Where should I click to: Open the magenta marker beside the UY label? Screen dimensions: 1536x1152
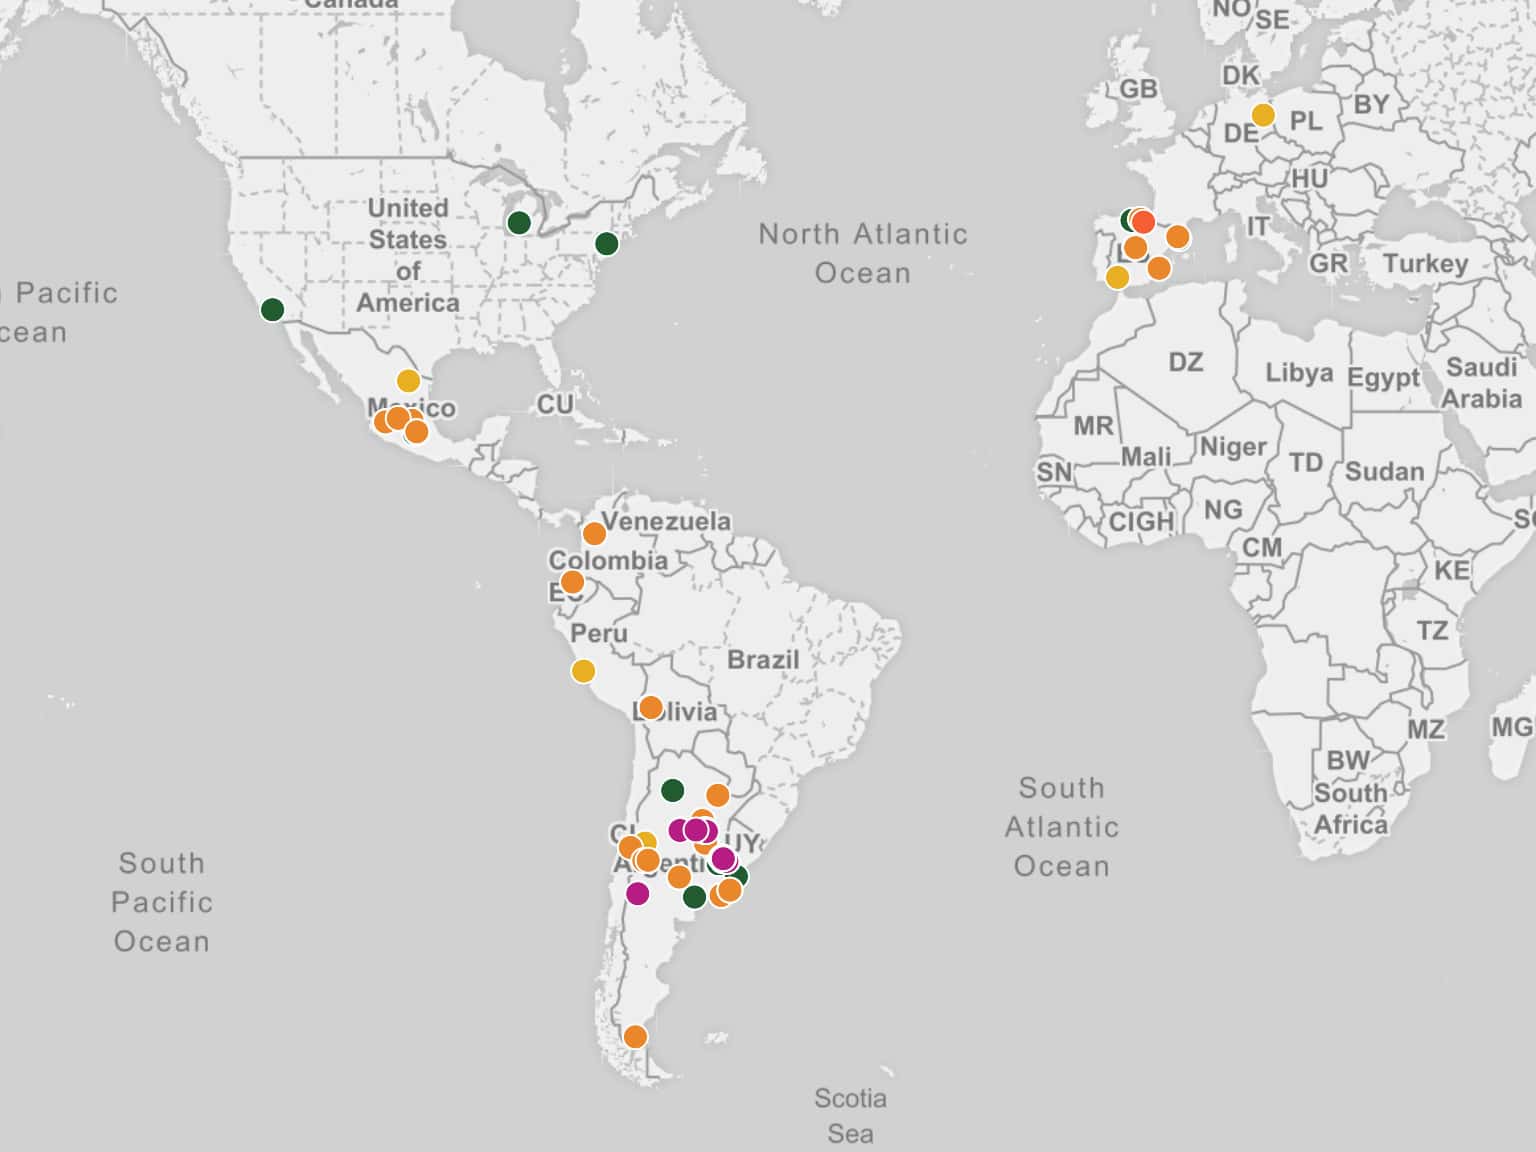[x=723, y=858]
